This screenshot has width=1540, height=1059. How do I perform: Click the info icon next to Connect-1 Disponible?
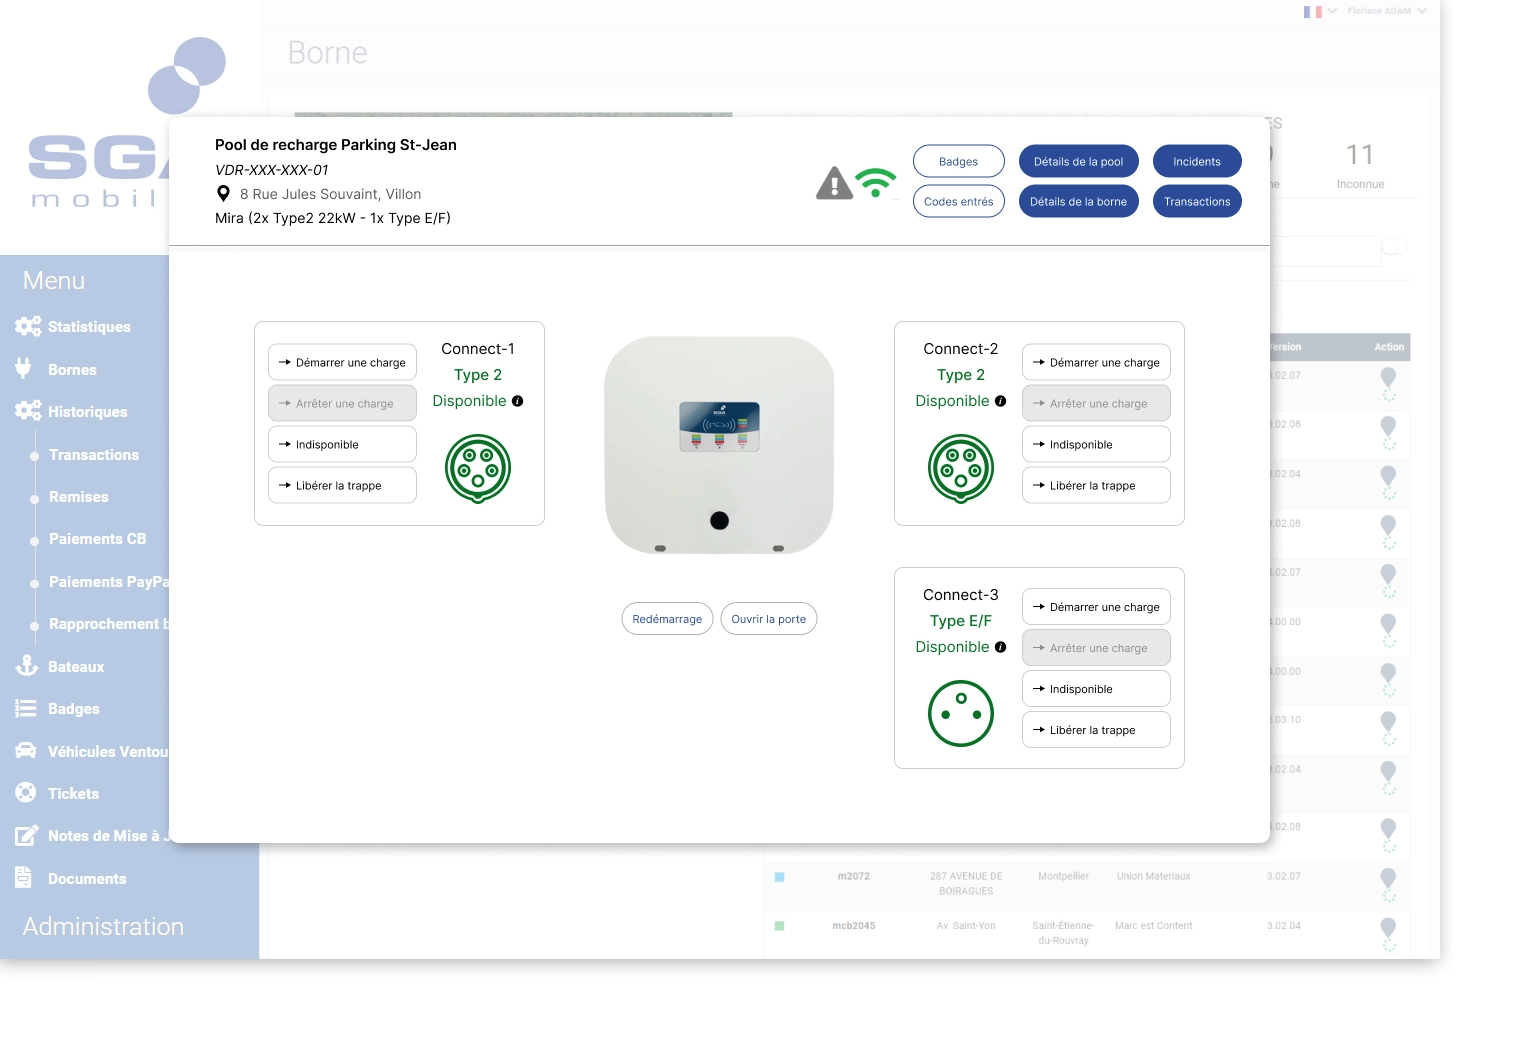click(x=517, y=401)
